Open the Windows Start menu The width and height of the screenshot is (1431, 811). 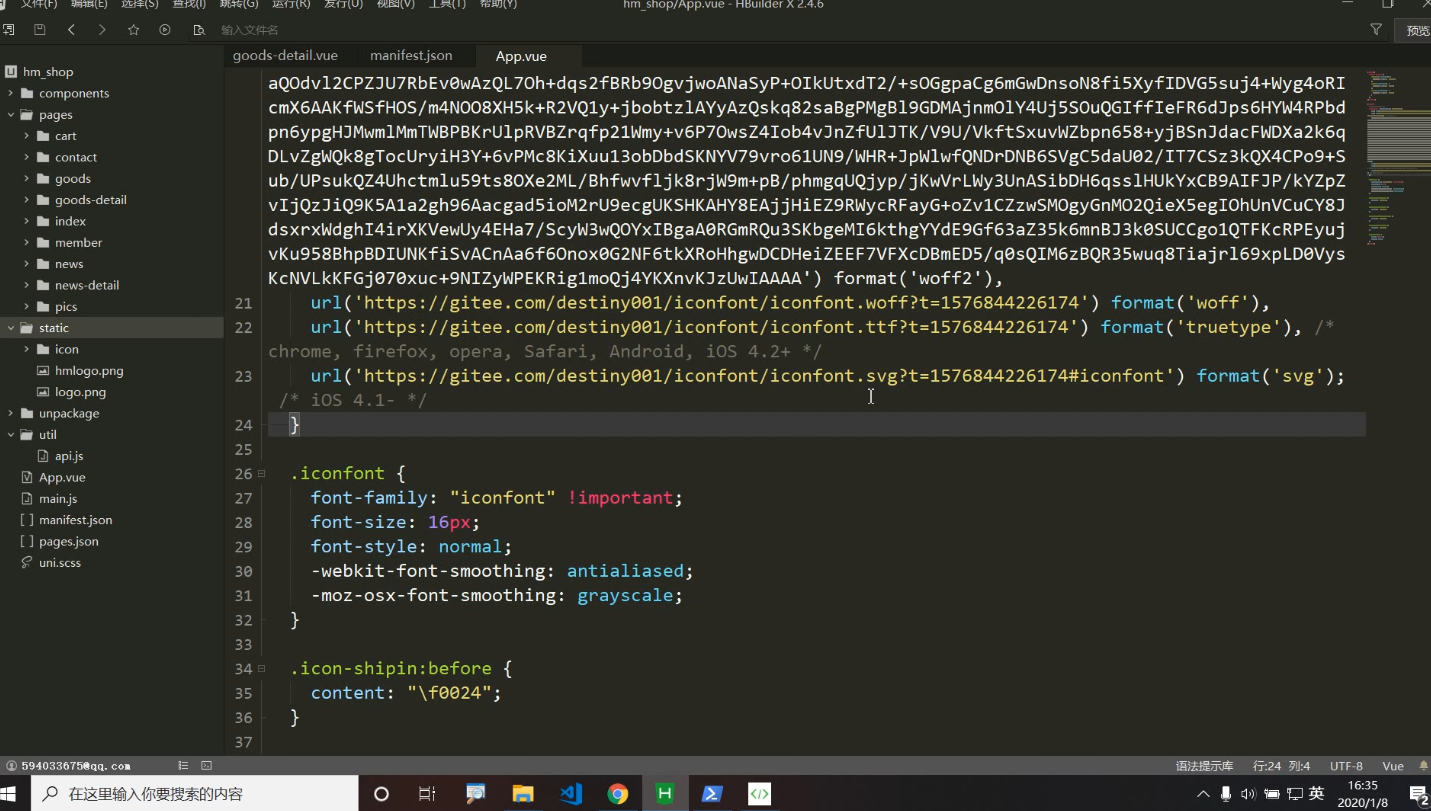pos(9,794)
